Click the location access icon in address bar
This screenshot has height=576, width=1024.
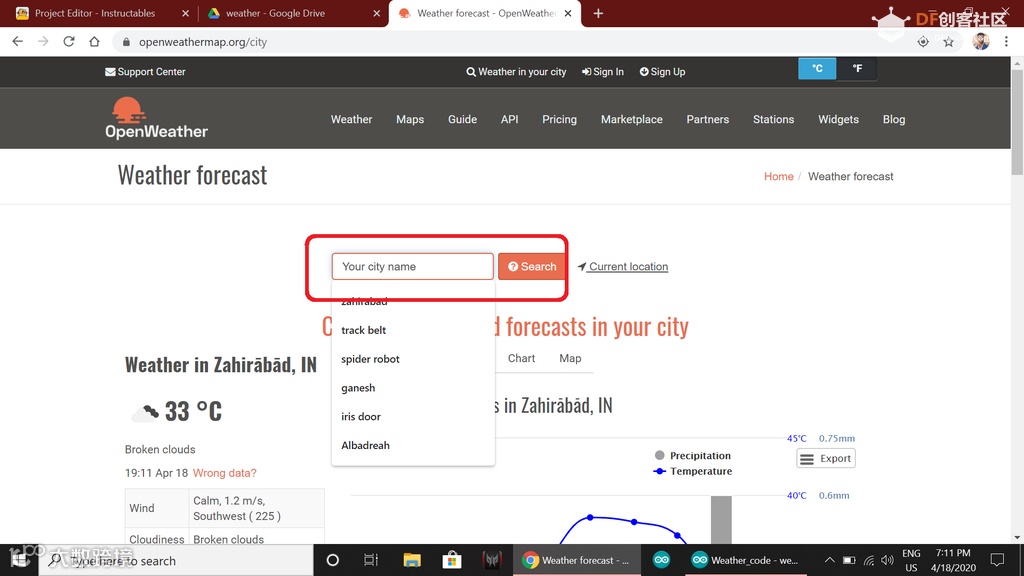point(923,42)
